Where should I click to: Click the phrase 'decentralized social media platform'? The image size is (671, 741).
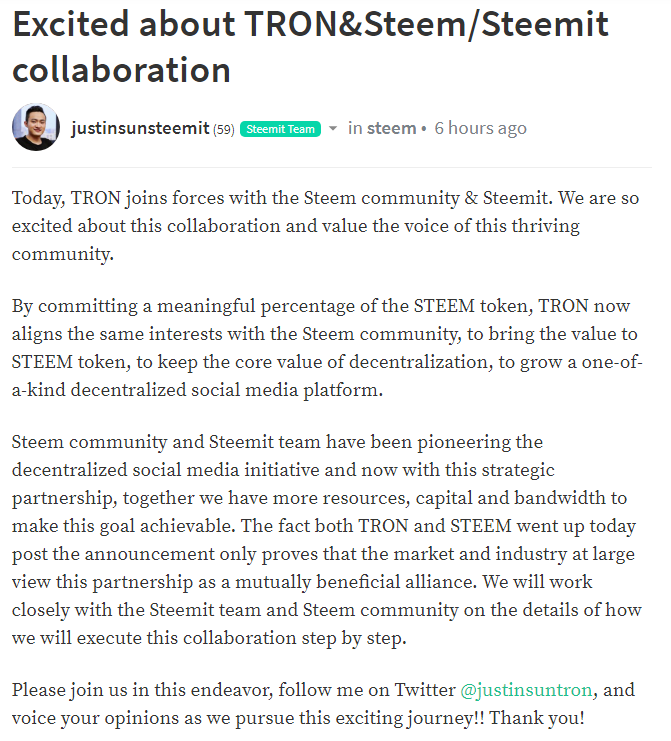pyautogui.click(x=225, y=390)
